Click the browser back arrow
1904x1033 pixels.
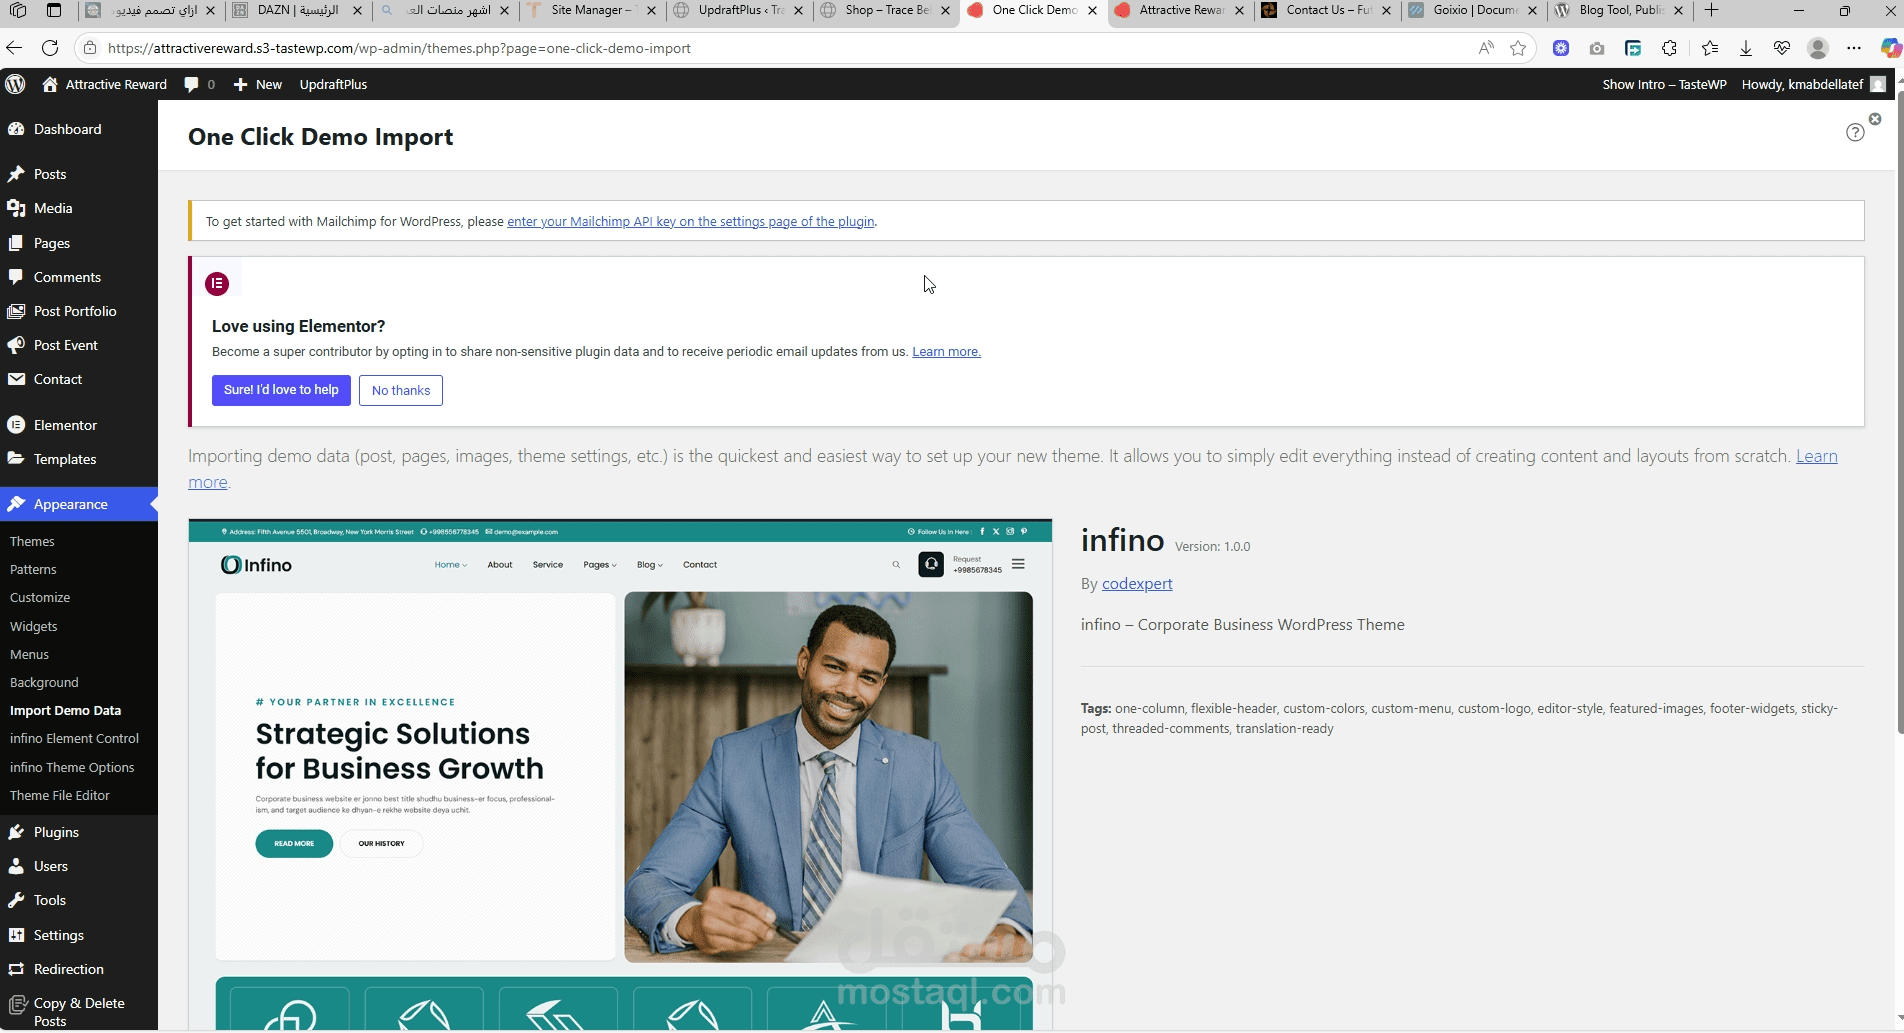[x=14, y=48]
